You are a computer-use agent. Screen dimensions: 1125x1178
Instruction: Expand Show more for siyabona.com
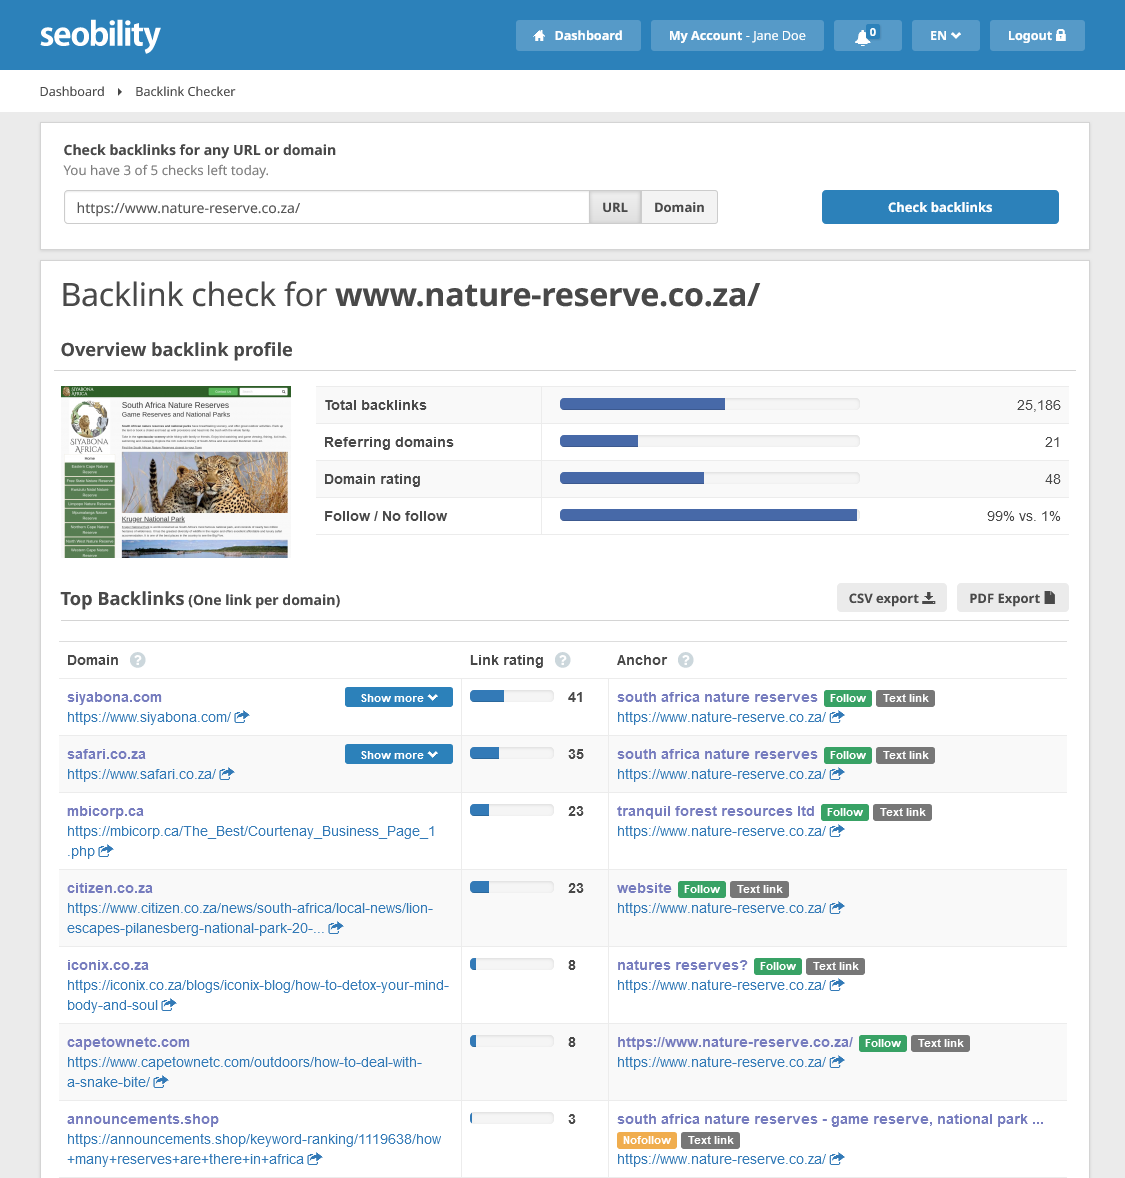[399, 697]
